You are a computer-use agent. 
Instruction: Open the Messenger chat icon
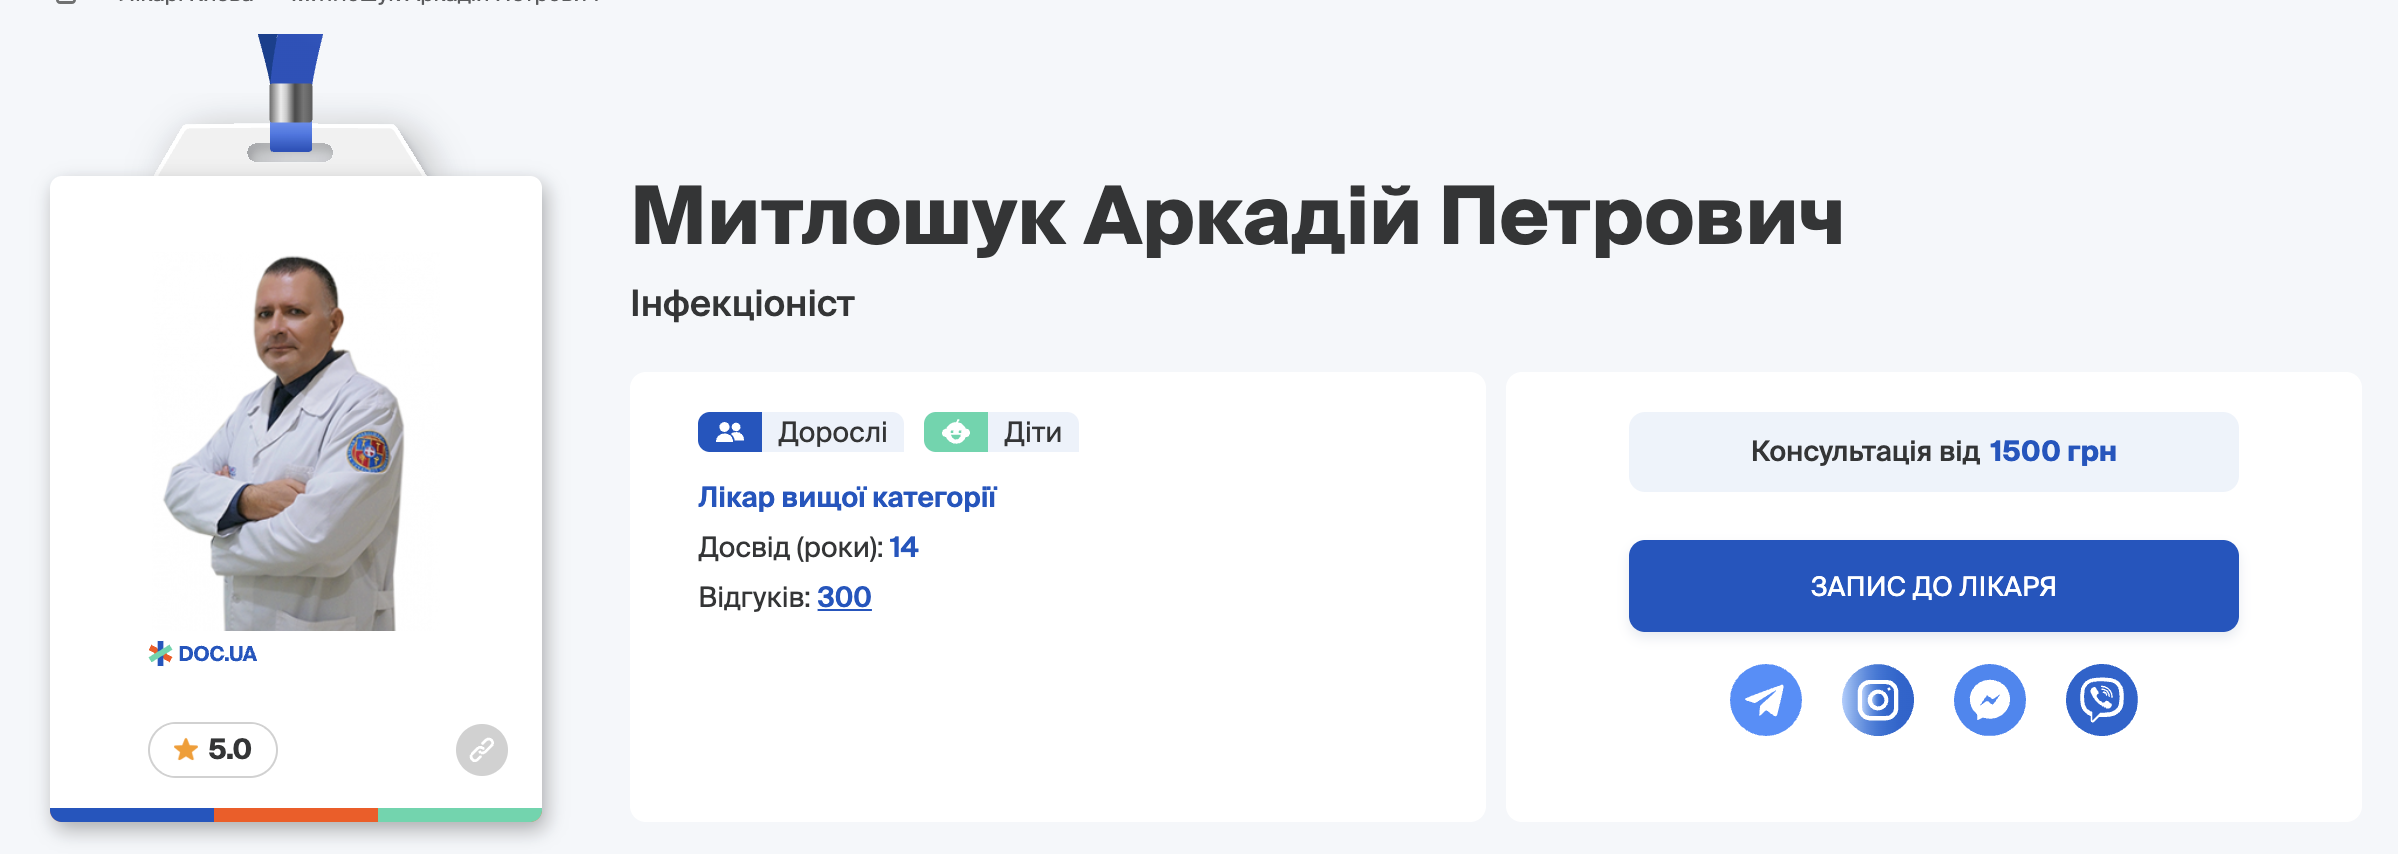click(x=1989, y=700)
